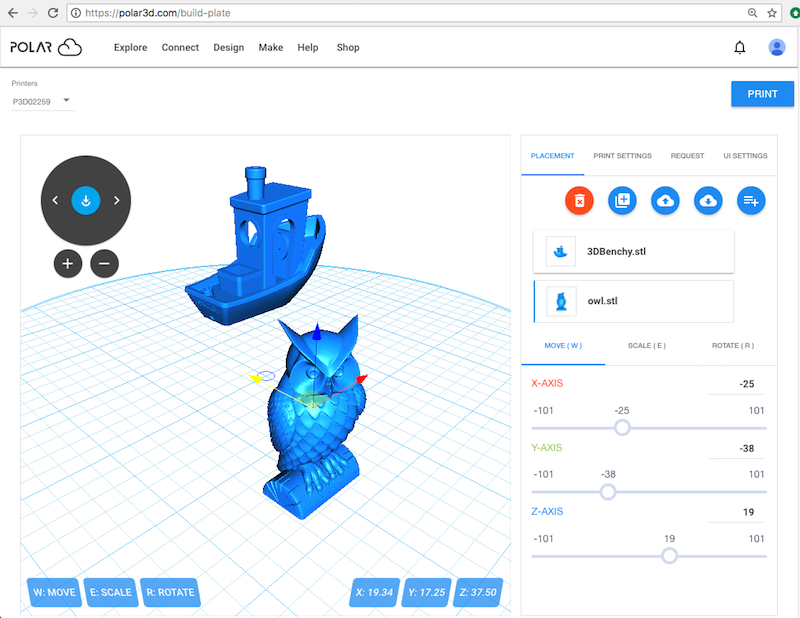Open the Help menu

click(x=308, y=47)
